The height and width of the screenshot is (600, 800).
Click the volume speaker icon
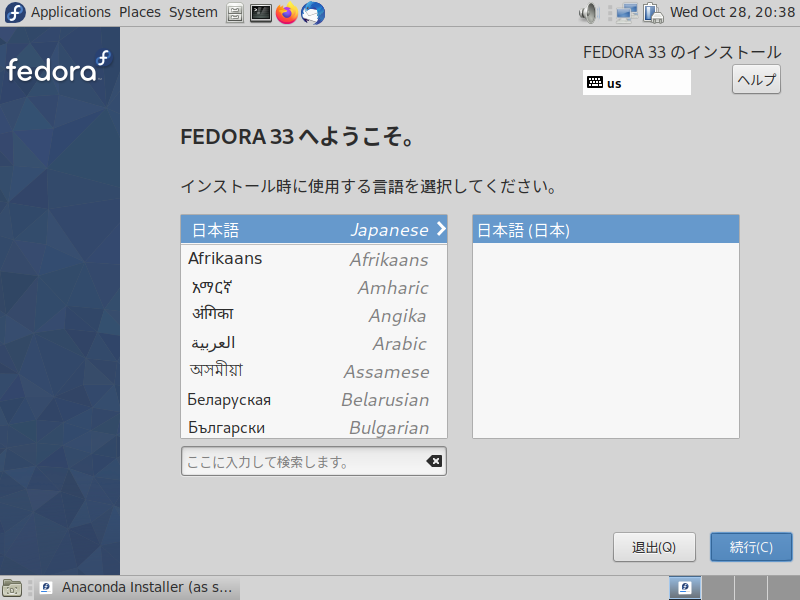tap(588, 13)
